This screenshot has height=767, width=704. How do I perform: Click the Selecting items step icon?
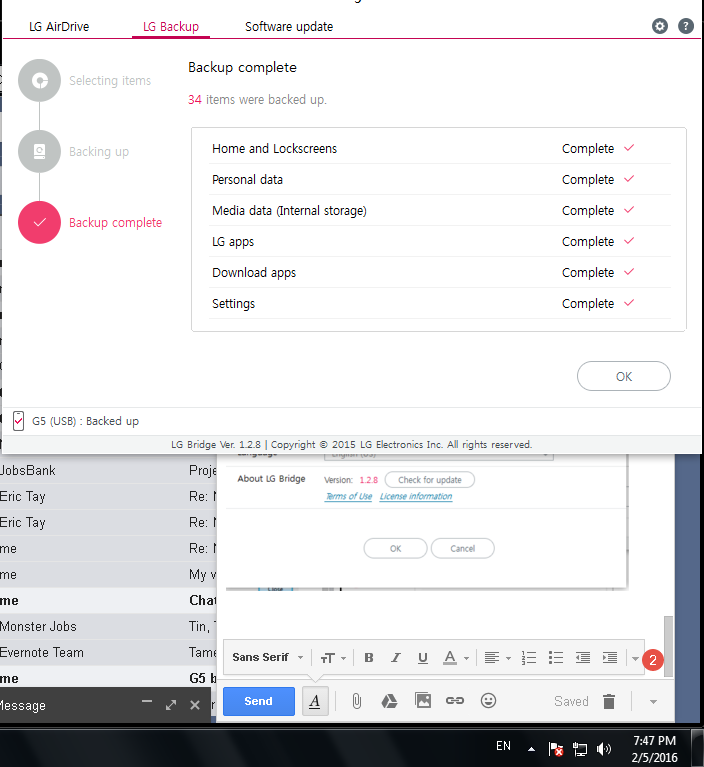click(x=40, y=81)
